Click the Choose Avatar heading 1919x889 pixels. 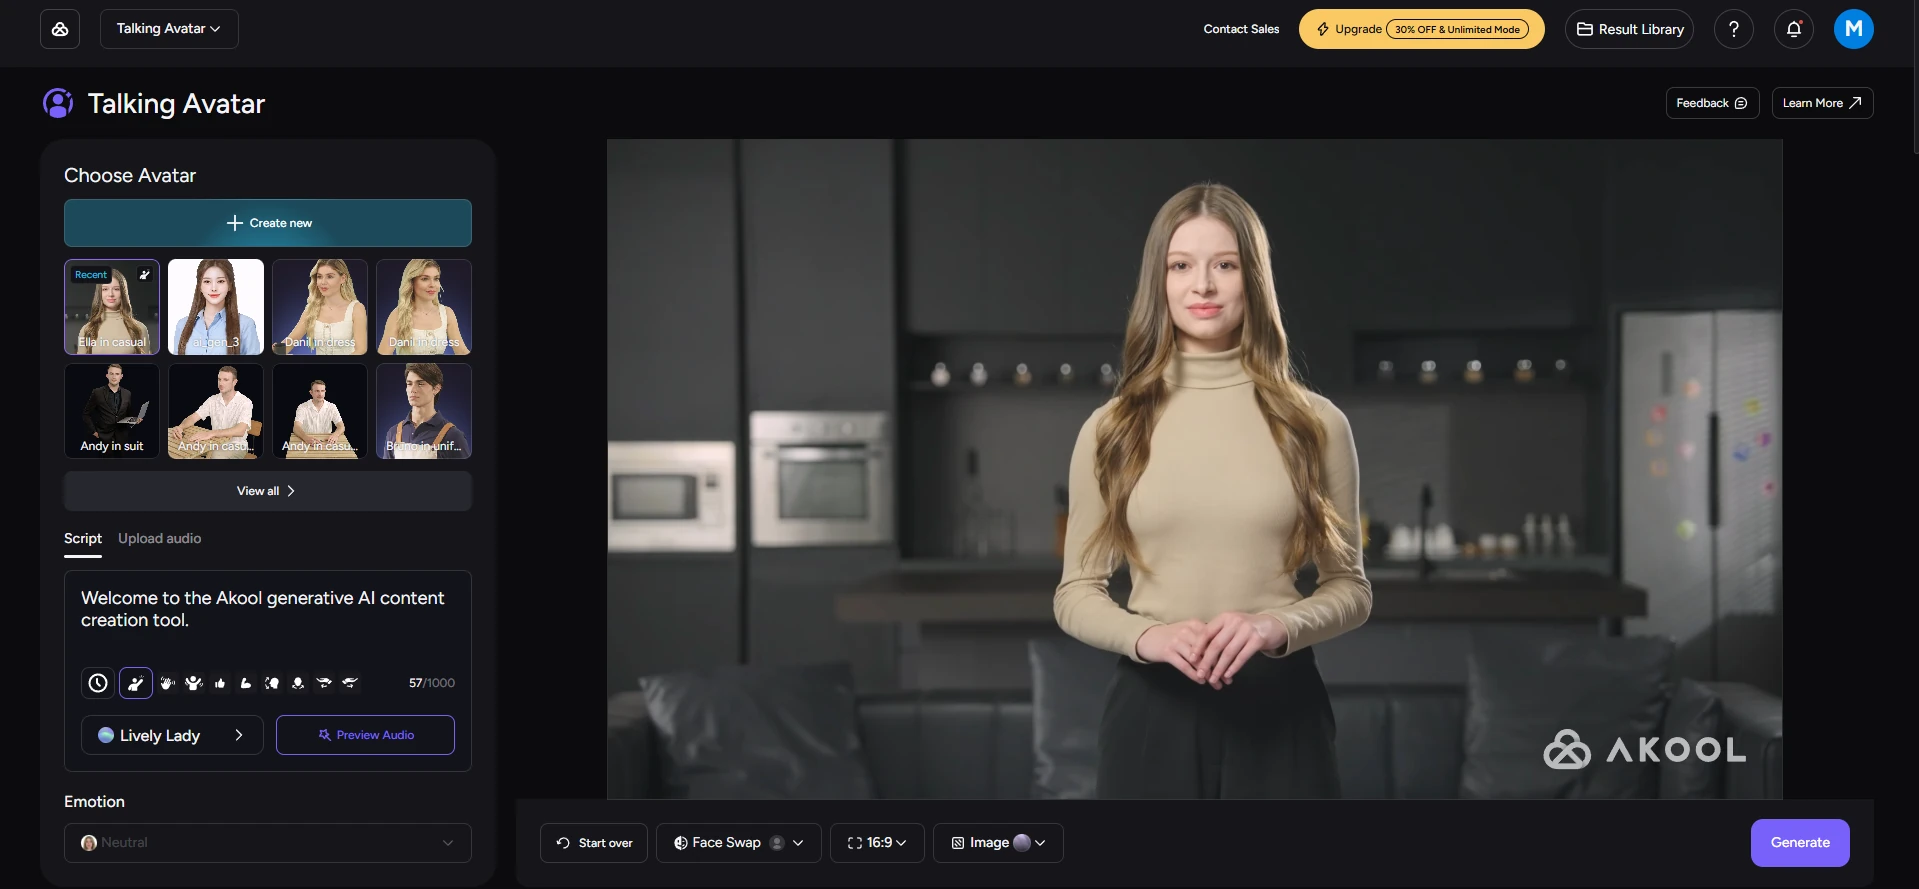point(130,175)
